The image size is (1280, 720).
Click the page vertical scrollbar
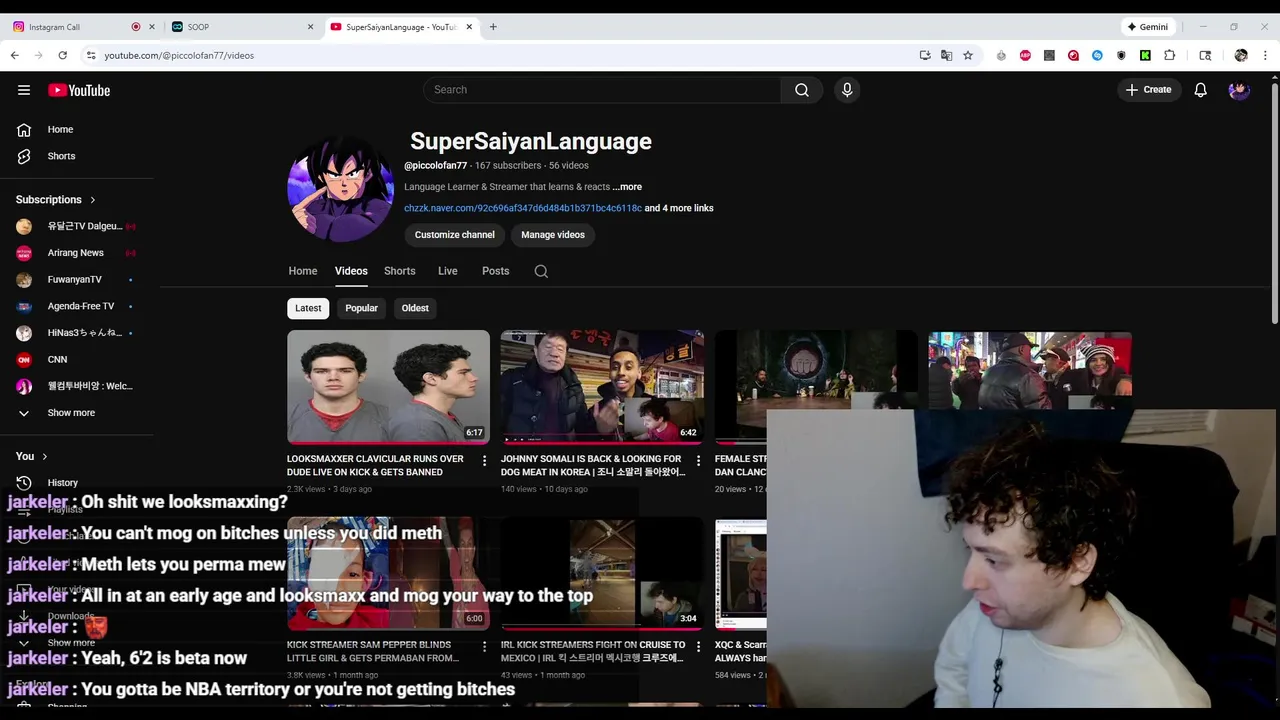[x=1274, y=204]
